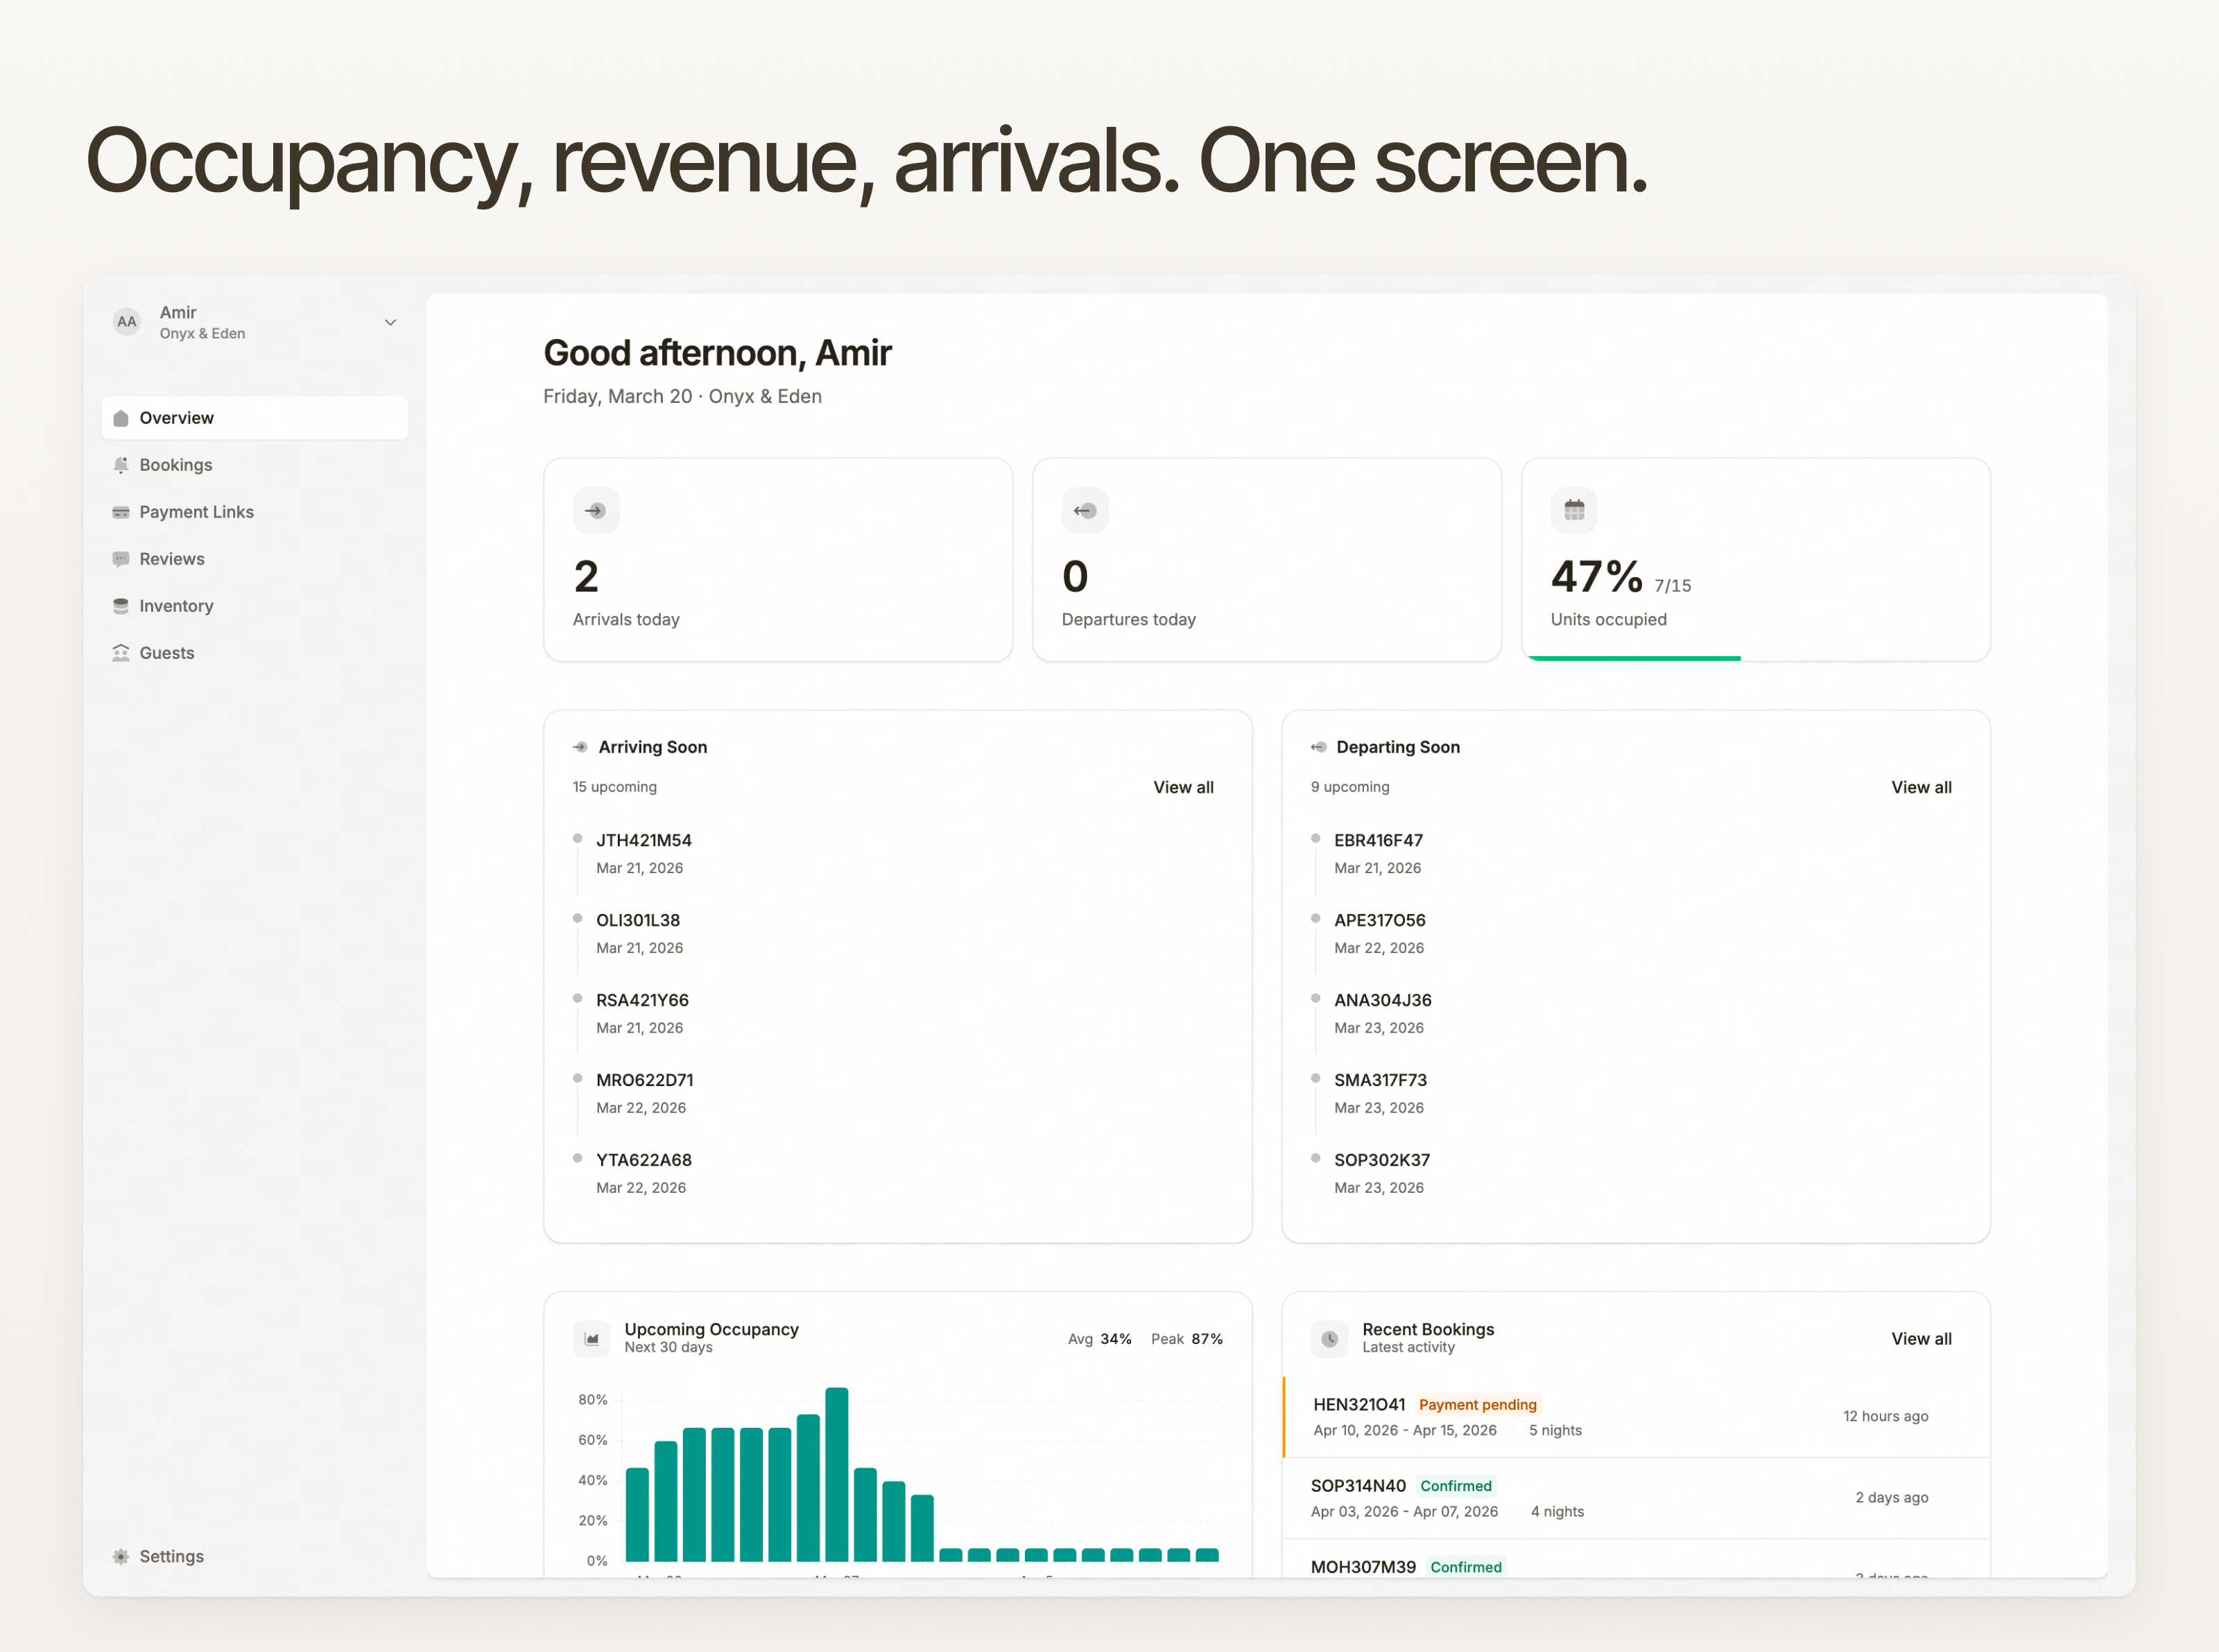Screen dimensions: 2219x1652
Task: Click the clock icon beside Recent Bookings
Action: 1329,1338
